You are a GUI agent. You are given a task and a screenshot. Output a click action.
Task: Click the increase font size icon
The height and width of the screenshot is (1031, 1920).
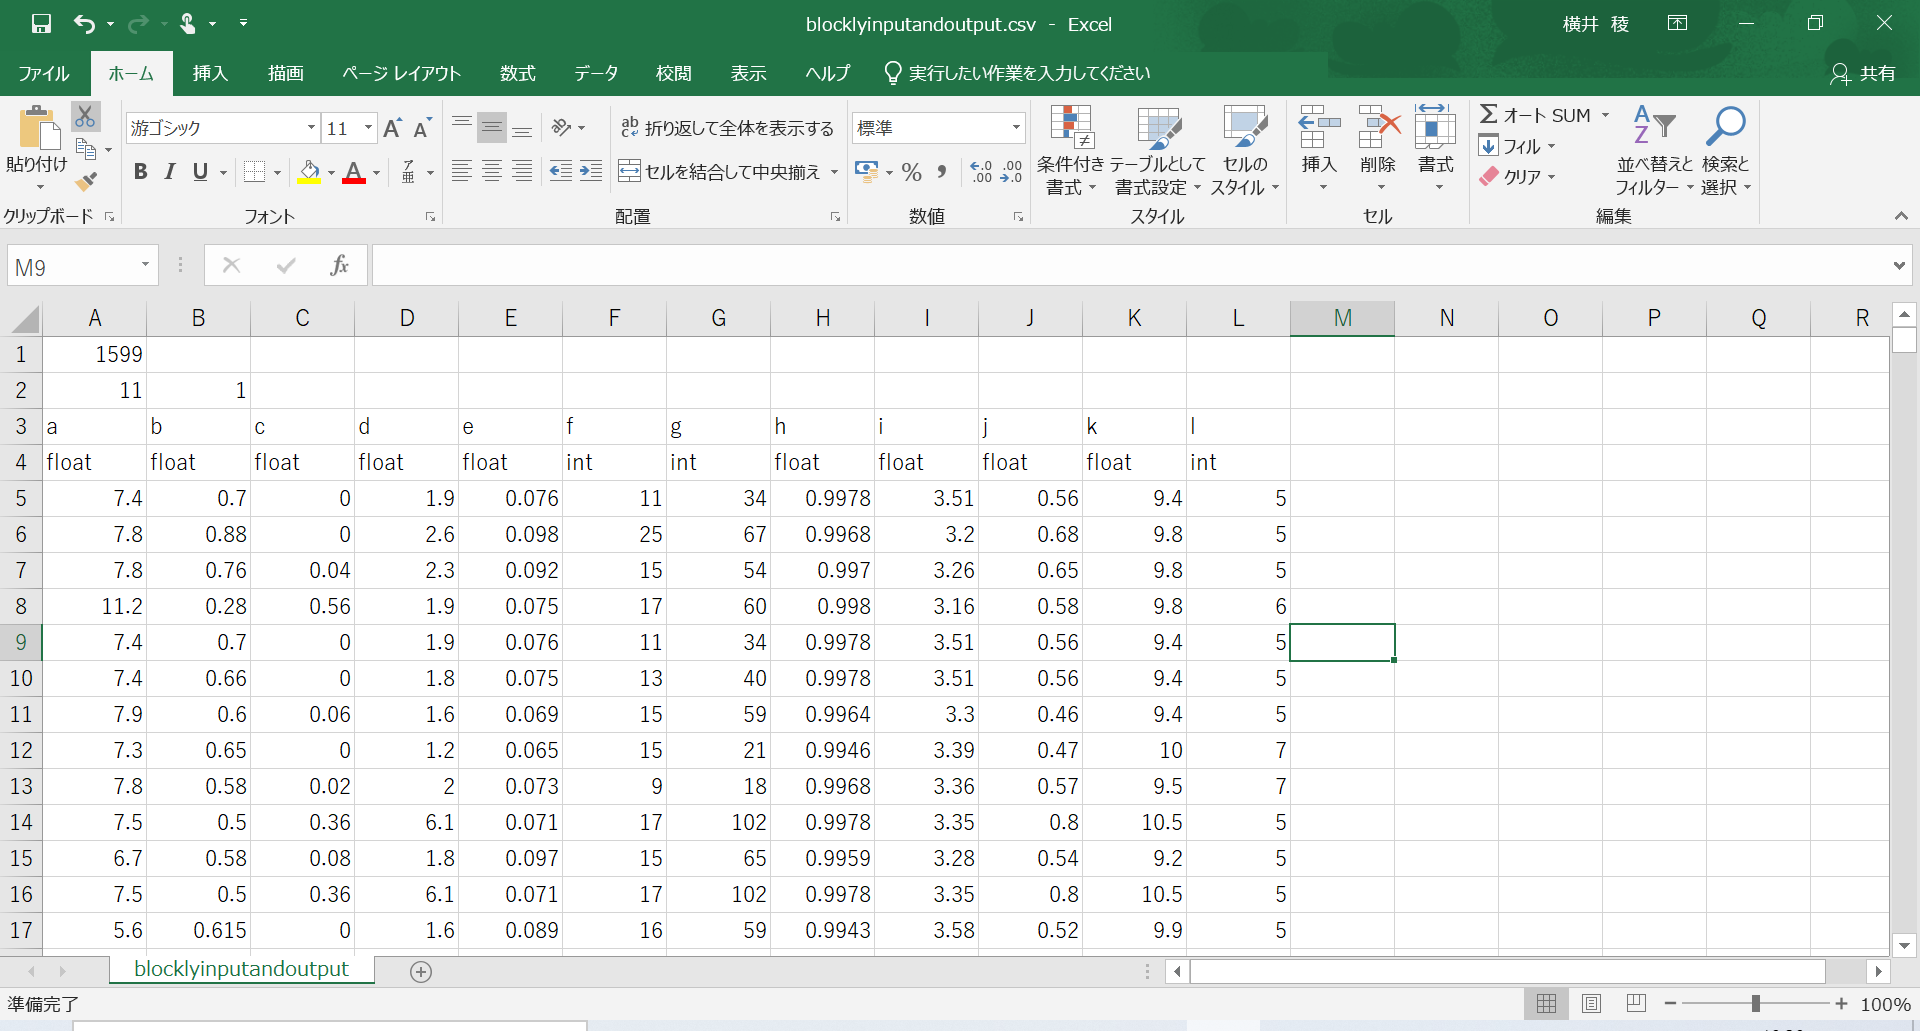[x=392, y=128]
